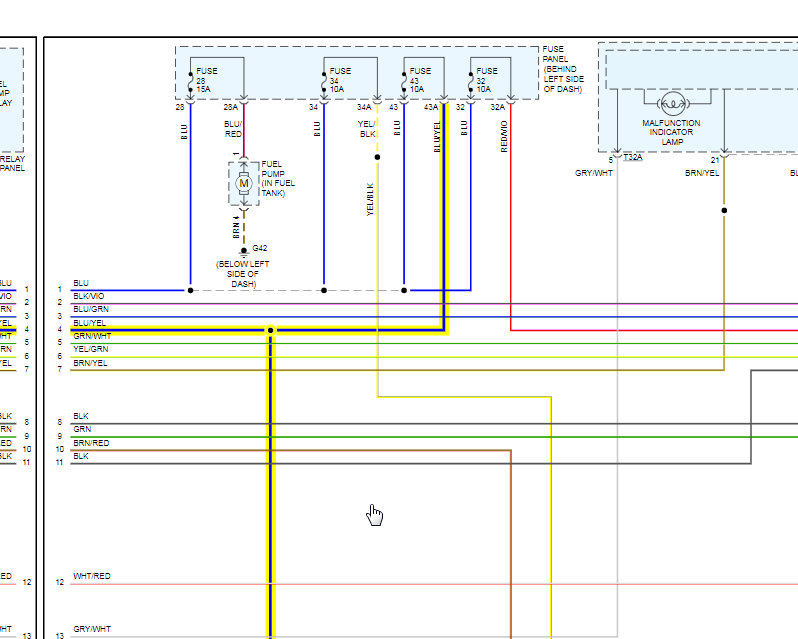Screen dimensions: 798x639
Task: Click the GRY/WHT label under the lamp module
Action: click(x=594, y=173)
